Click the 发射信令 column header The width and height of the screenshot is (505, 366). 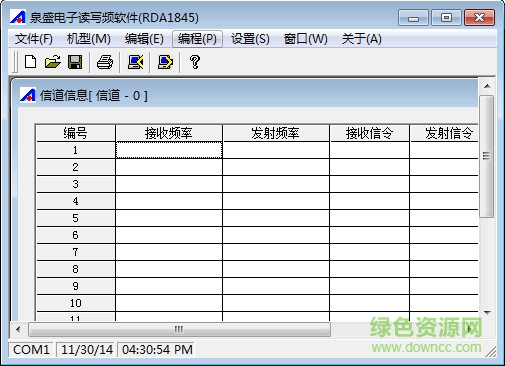(x=444, y=133)
